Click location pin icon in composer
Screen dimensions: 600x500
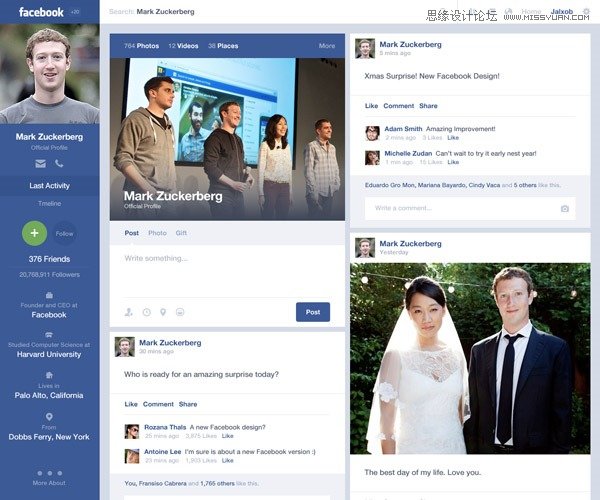(x=163, y=312)
